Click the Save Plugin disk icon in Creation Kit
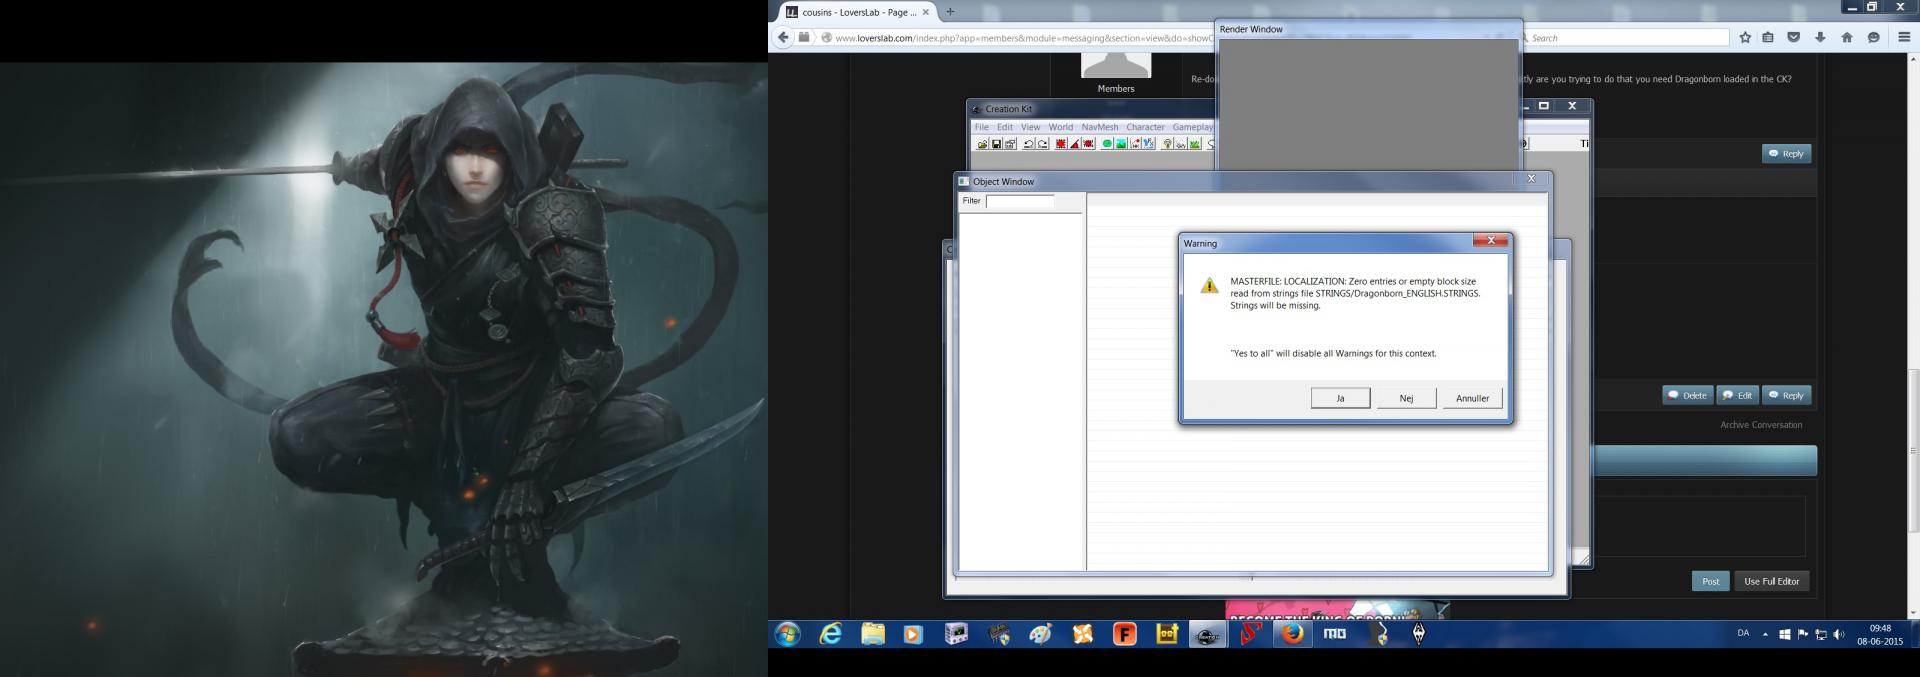 tap(996, 144)
